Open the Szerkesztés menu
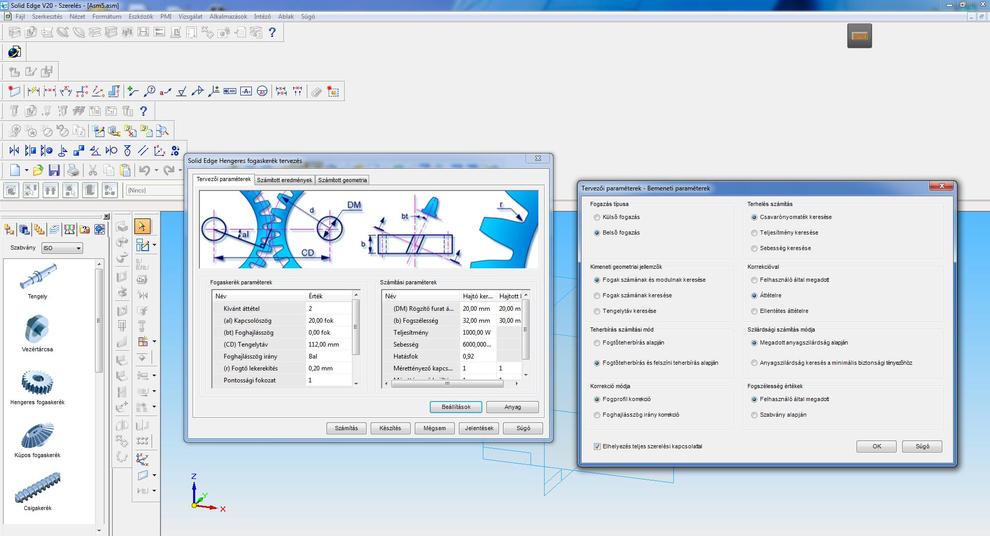The width and height of the screenshot is (990, 536). click(x=47, y=16)
